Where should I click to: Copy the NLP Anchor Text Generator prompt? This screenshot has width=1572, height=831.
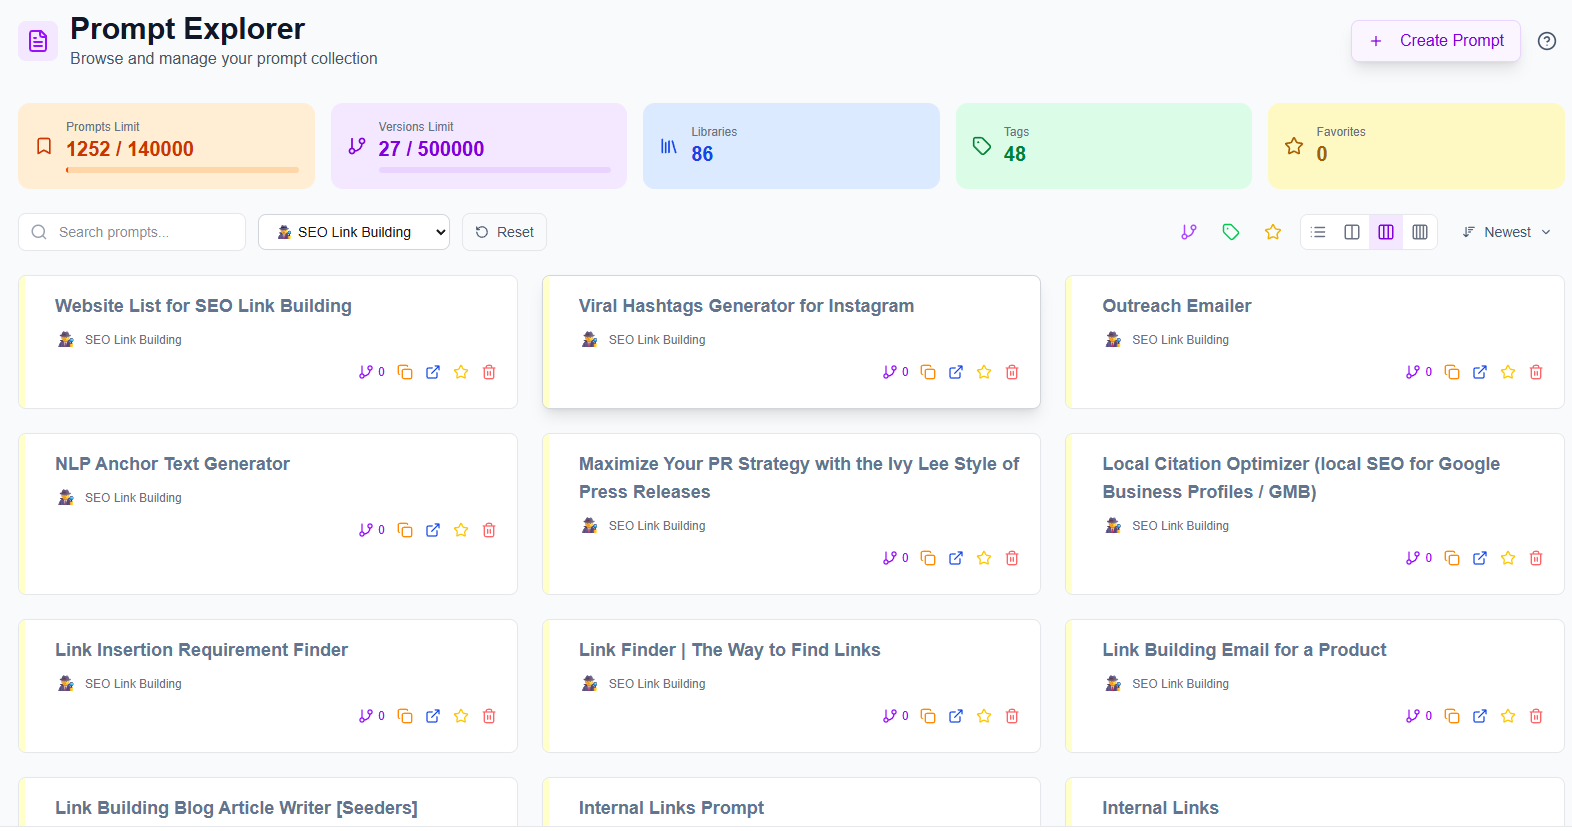pyautogui.click(x=405, y=530)
